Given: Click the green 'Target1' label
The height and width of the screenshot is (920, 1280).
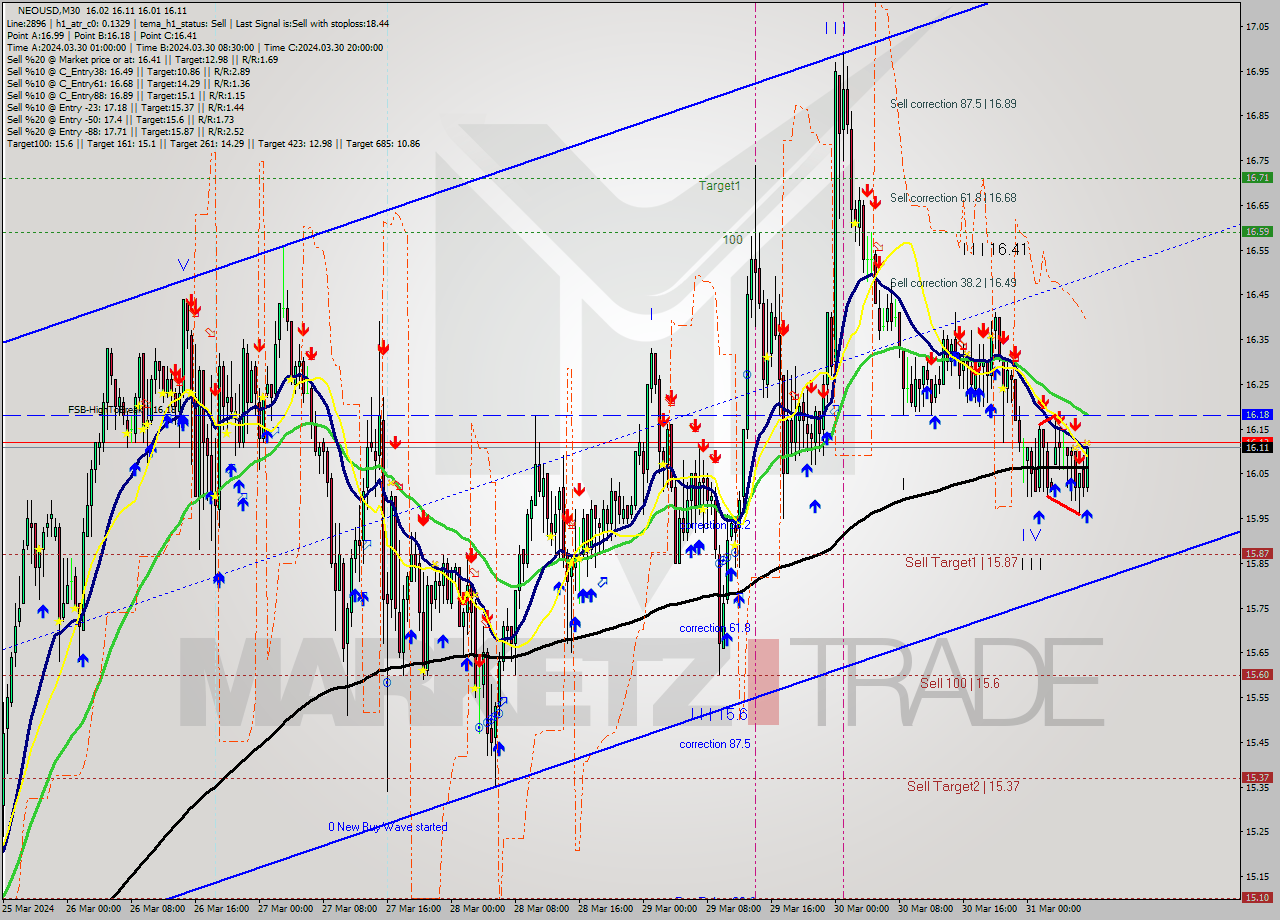Looking at the screenshot, I should pos(719,186).
